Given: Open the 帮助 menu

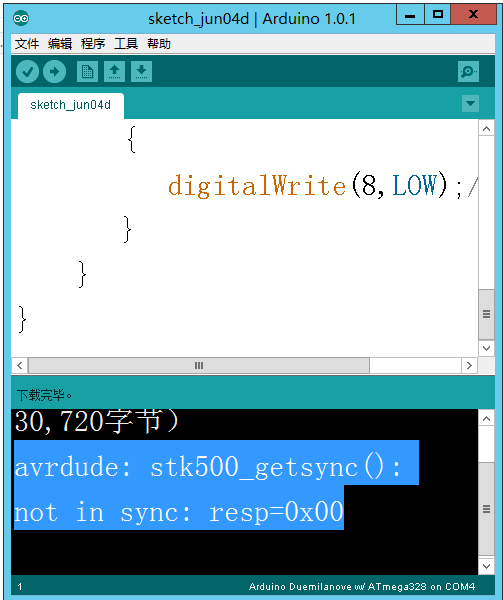Looking at the screenshot, I should [159, 44].
